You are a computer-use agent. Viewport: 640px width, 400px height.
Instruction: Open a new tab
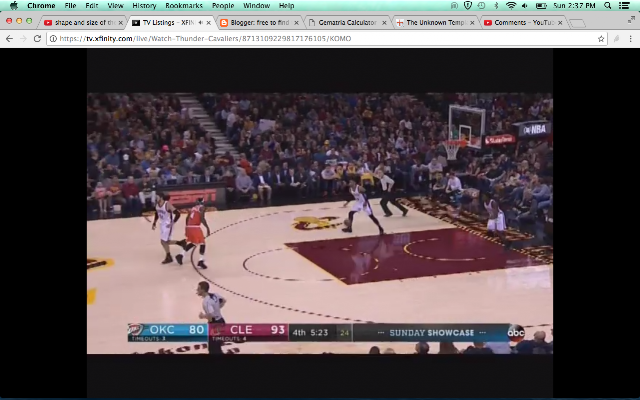click(x=577, y=23)
